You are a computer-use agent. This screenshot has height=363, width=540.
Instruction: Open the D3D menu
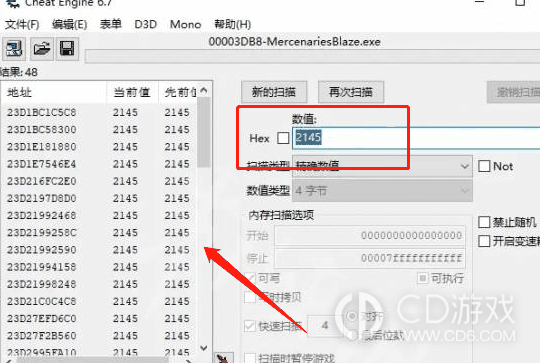pyautogui.click(x=145, y=24)
